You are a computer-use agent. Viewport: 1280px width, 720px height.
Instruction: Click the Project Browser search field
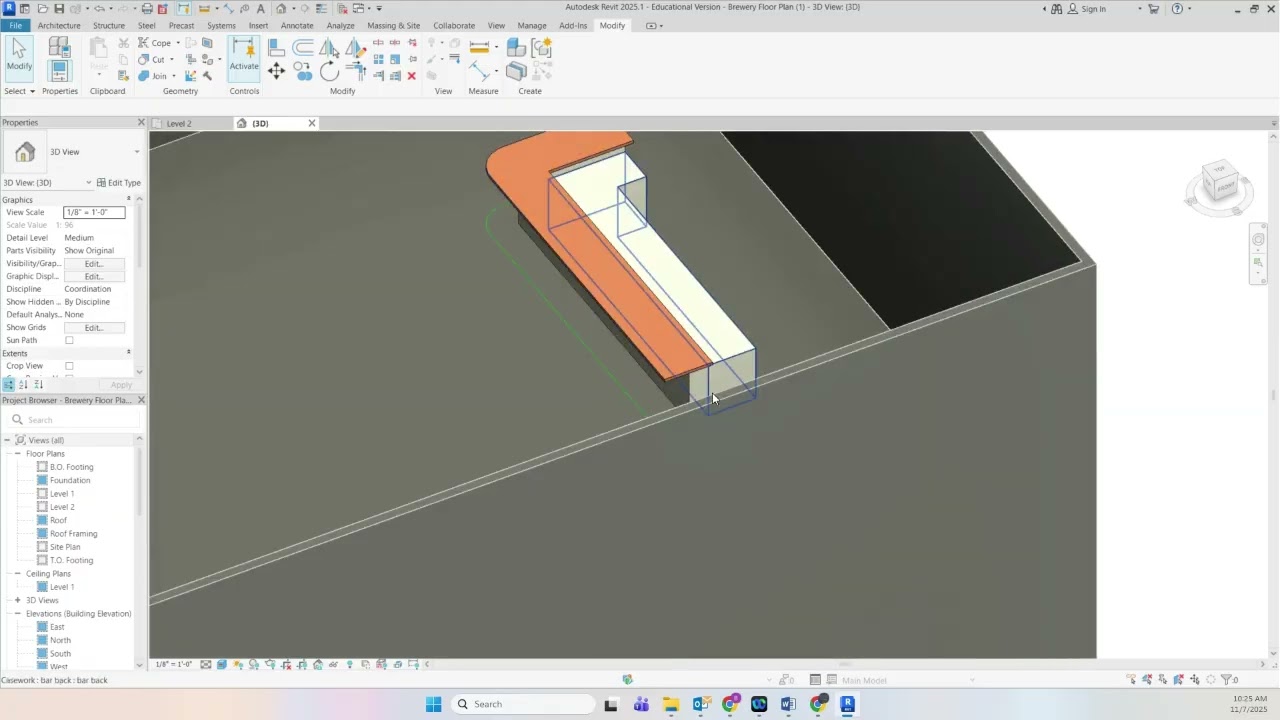(73, 420)
